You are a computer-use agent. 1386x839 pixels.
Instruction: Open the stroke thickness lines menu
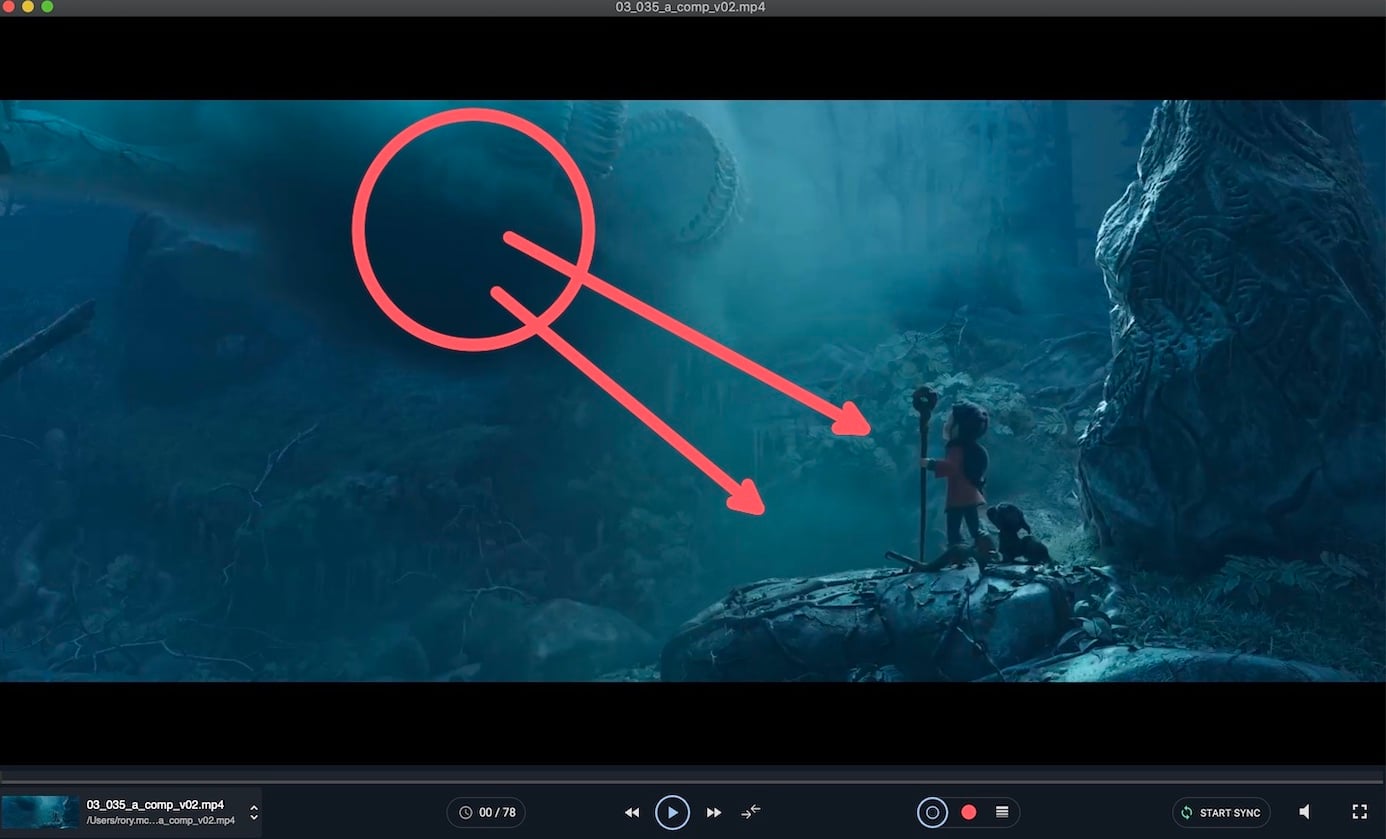click(1002, 813)
